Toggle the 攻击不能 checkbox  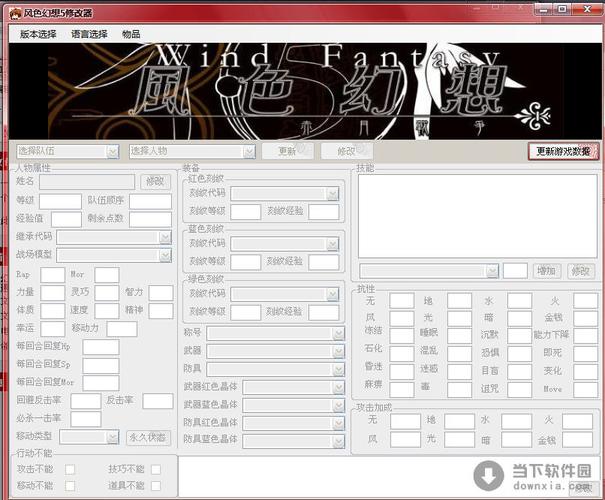tap(70, 469)
